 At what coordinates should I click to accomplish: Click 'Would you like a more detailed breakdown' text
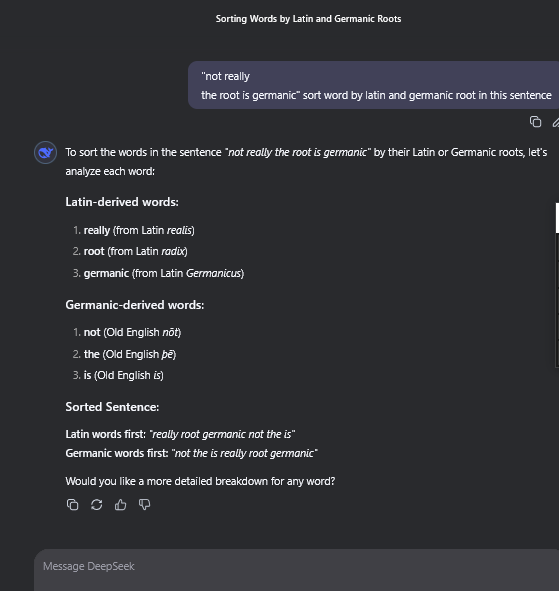tap(200, 481)
